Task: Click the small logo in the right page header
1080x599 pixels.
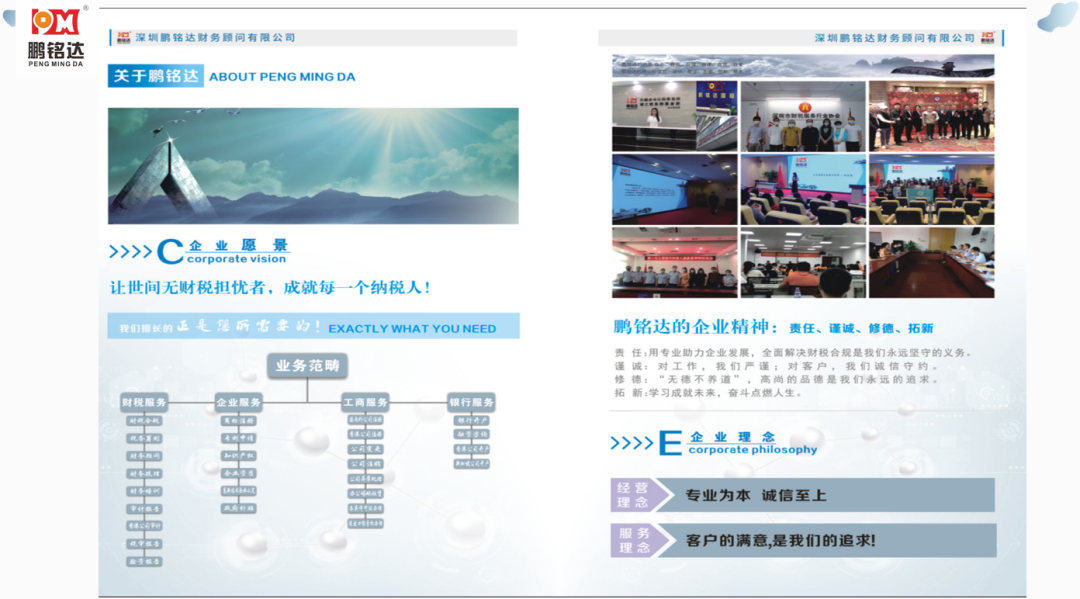Action: pos(988,37)
